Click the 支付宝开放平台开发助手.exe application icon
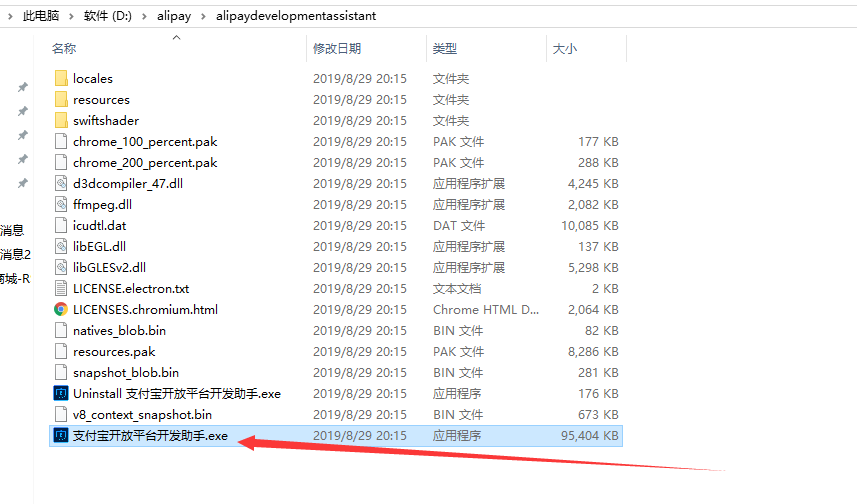Screen dimensions: 857x504 61,435
